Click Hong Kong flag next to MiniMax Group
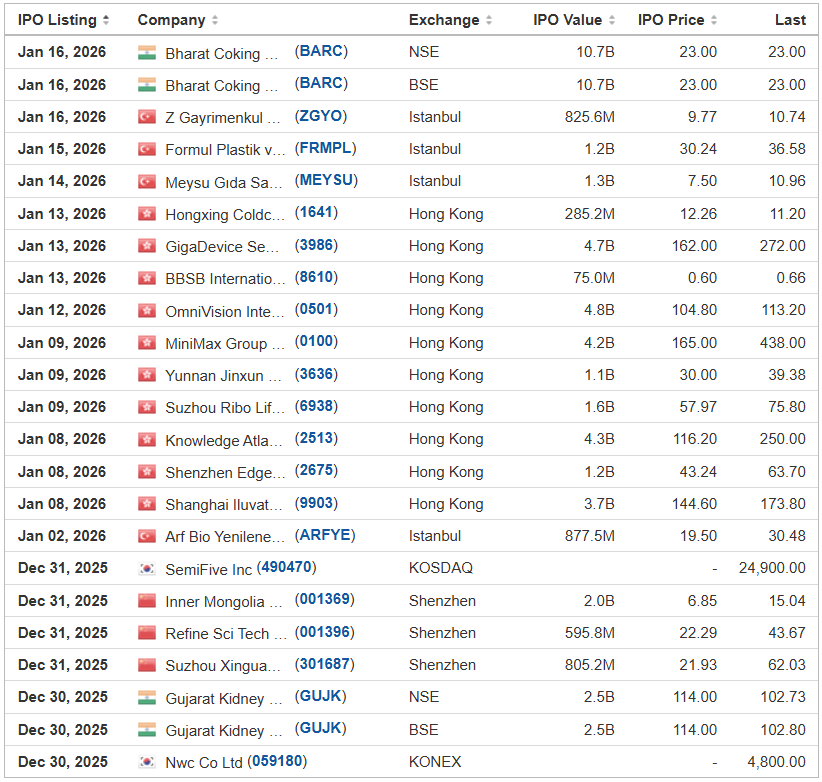The image size is (822, 782). point(147,343)
